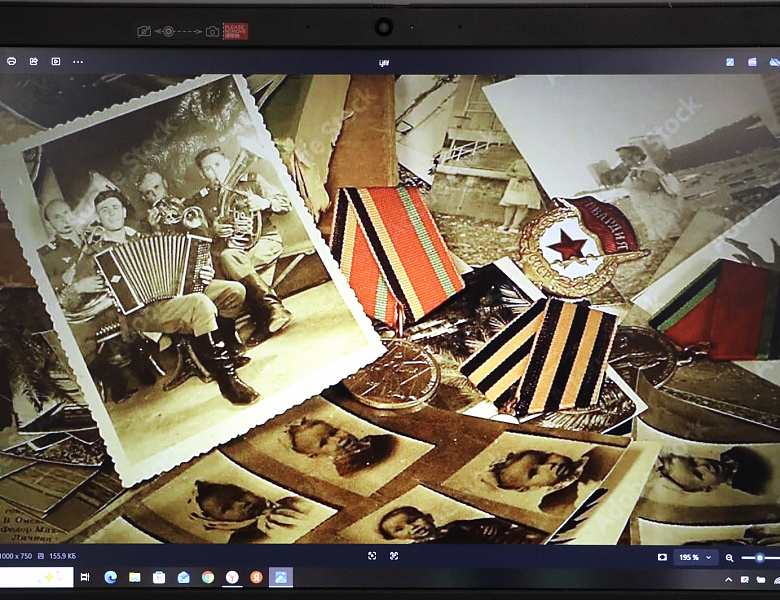Screen dimensions: 780x600
Task: Launch Microsoft Edge from the taskbar
Action: (x=110, y=577)
